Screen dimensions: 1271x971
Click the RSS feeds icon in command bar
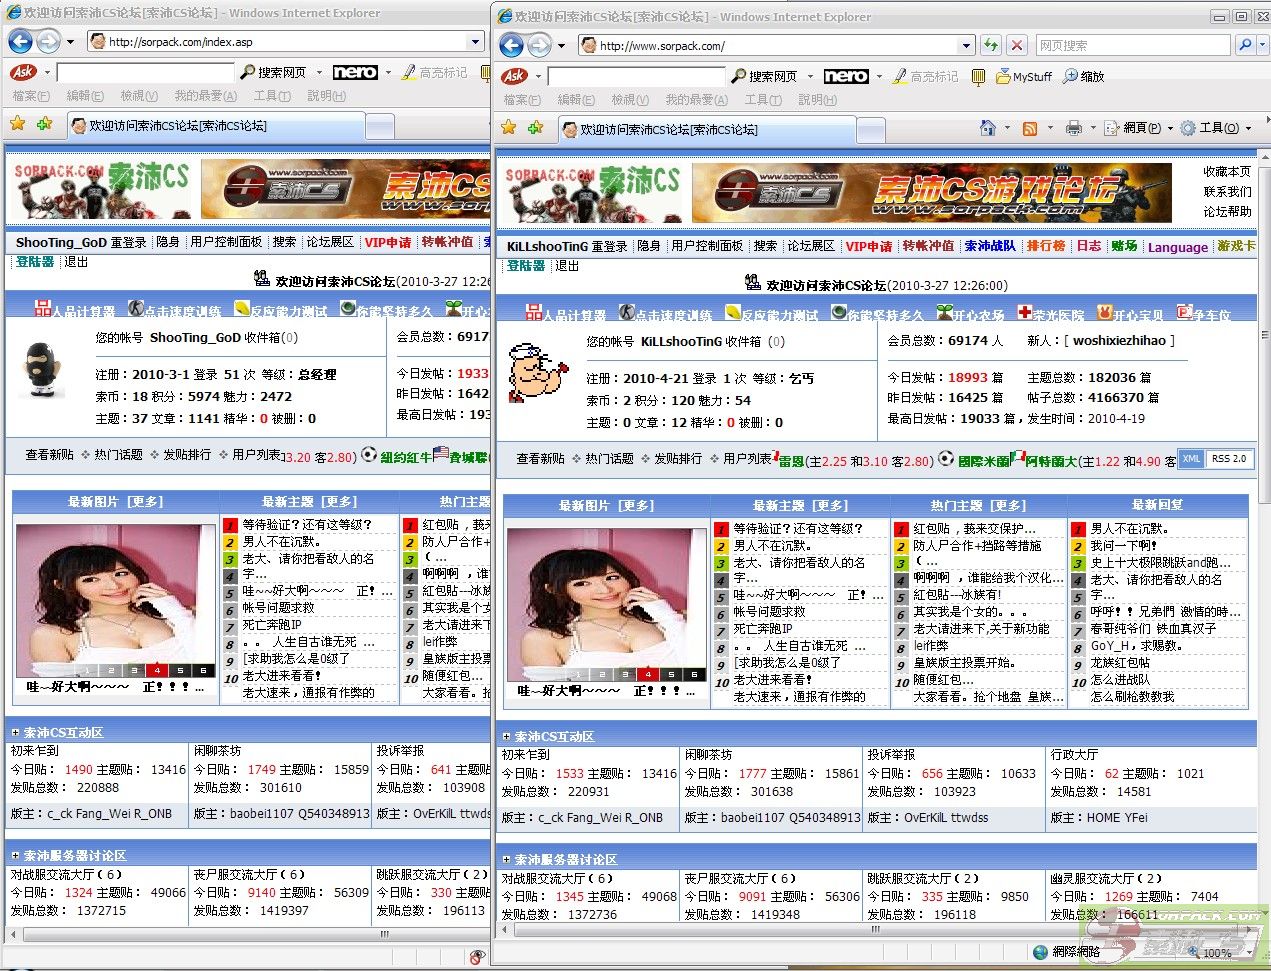pyautogui.click(x=1029, y=128)
